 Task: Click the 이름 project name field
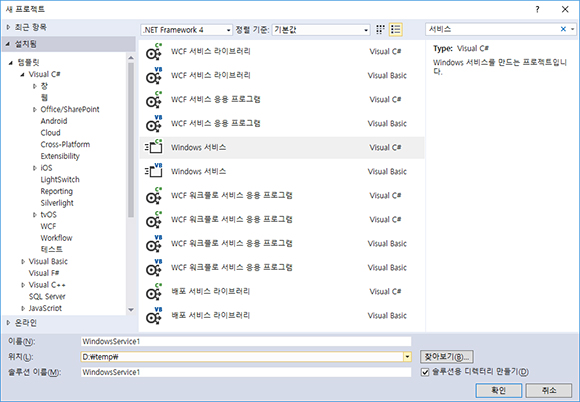246,341
